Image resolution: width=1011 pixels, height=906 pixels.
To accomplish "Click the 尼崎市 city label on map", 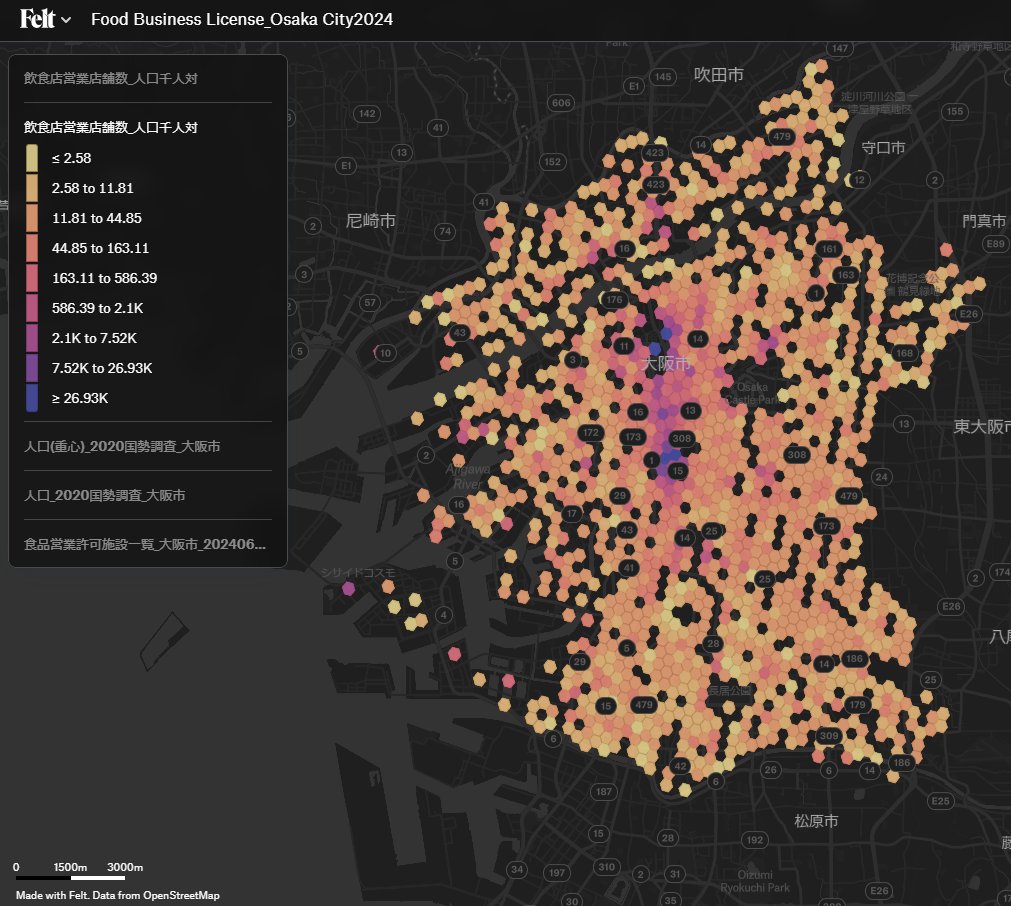I will (371, 221).
